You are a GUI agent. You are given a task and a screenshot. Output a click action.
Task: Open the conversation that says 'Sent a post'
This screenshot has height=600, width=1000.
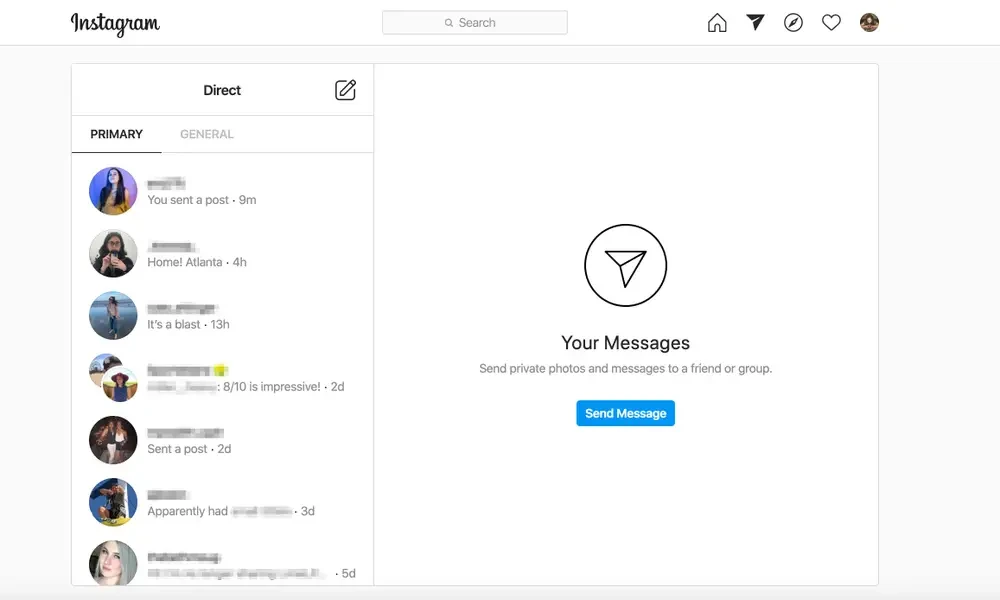point(220,440)
